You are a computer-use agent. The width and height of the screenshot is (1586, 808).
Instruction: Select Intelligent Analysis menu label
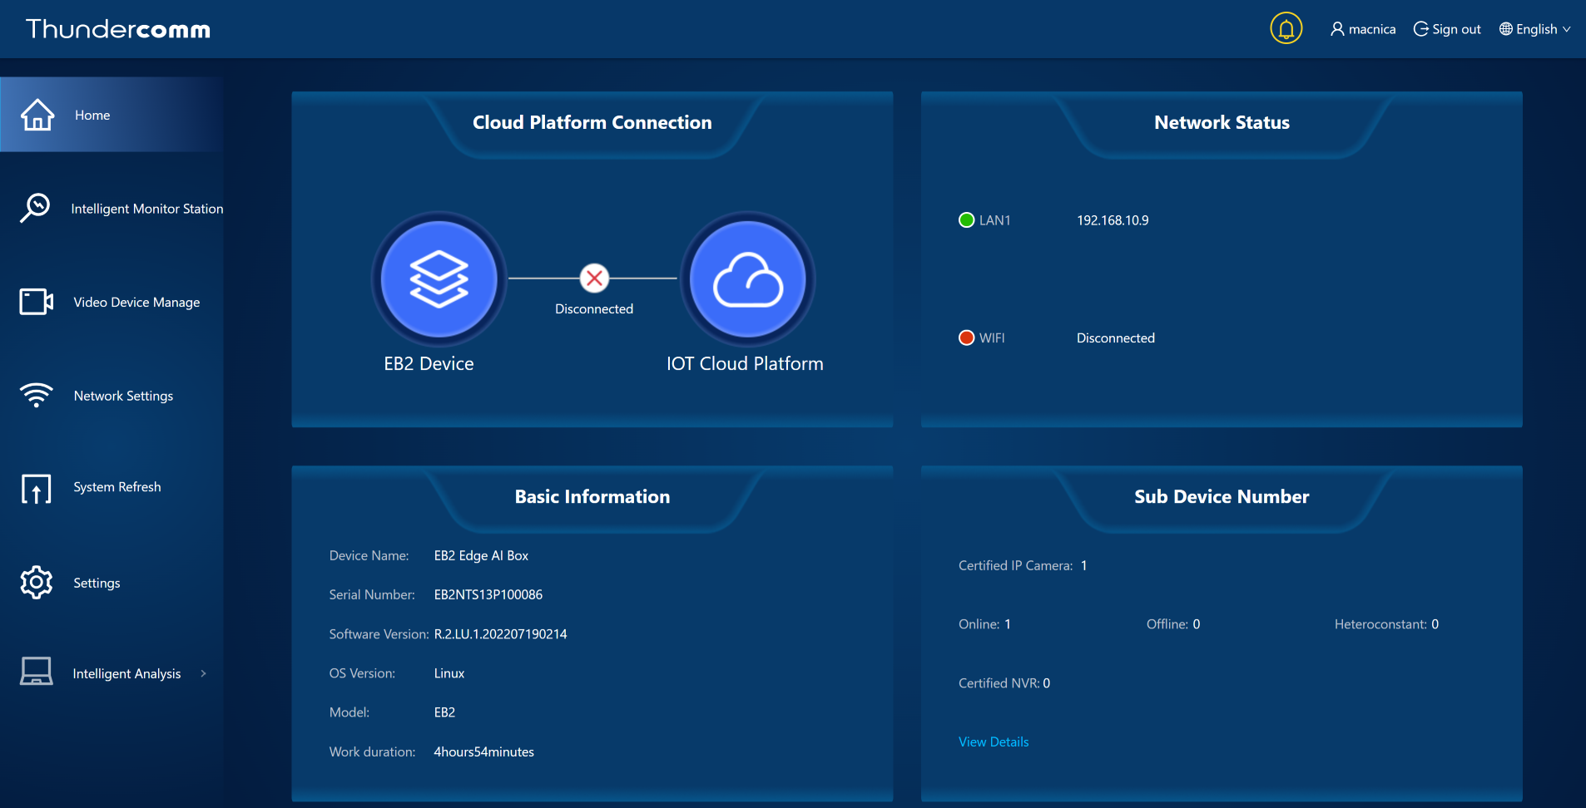pyautogui.click(x=127, y=674)
